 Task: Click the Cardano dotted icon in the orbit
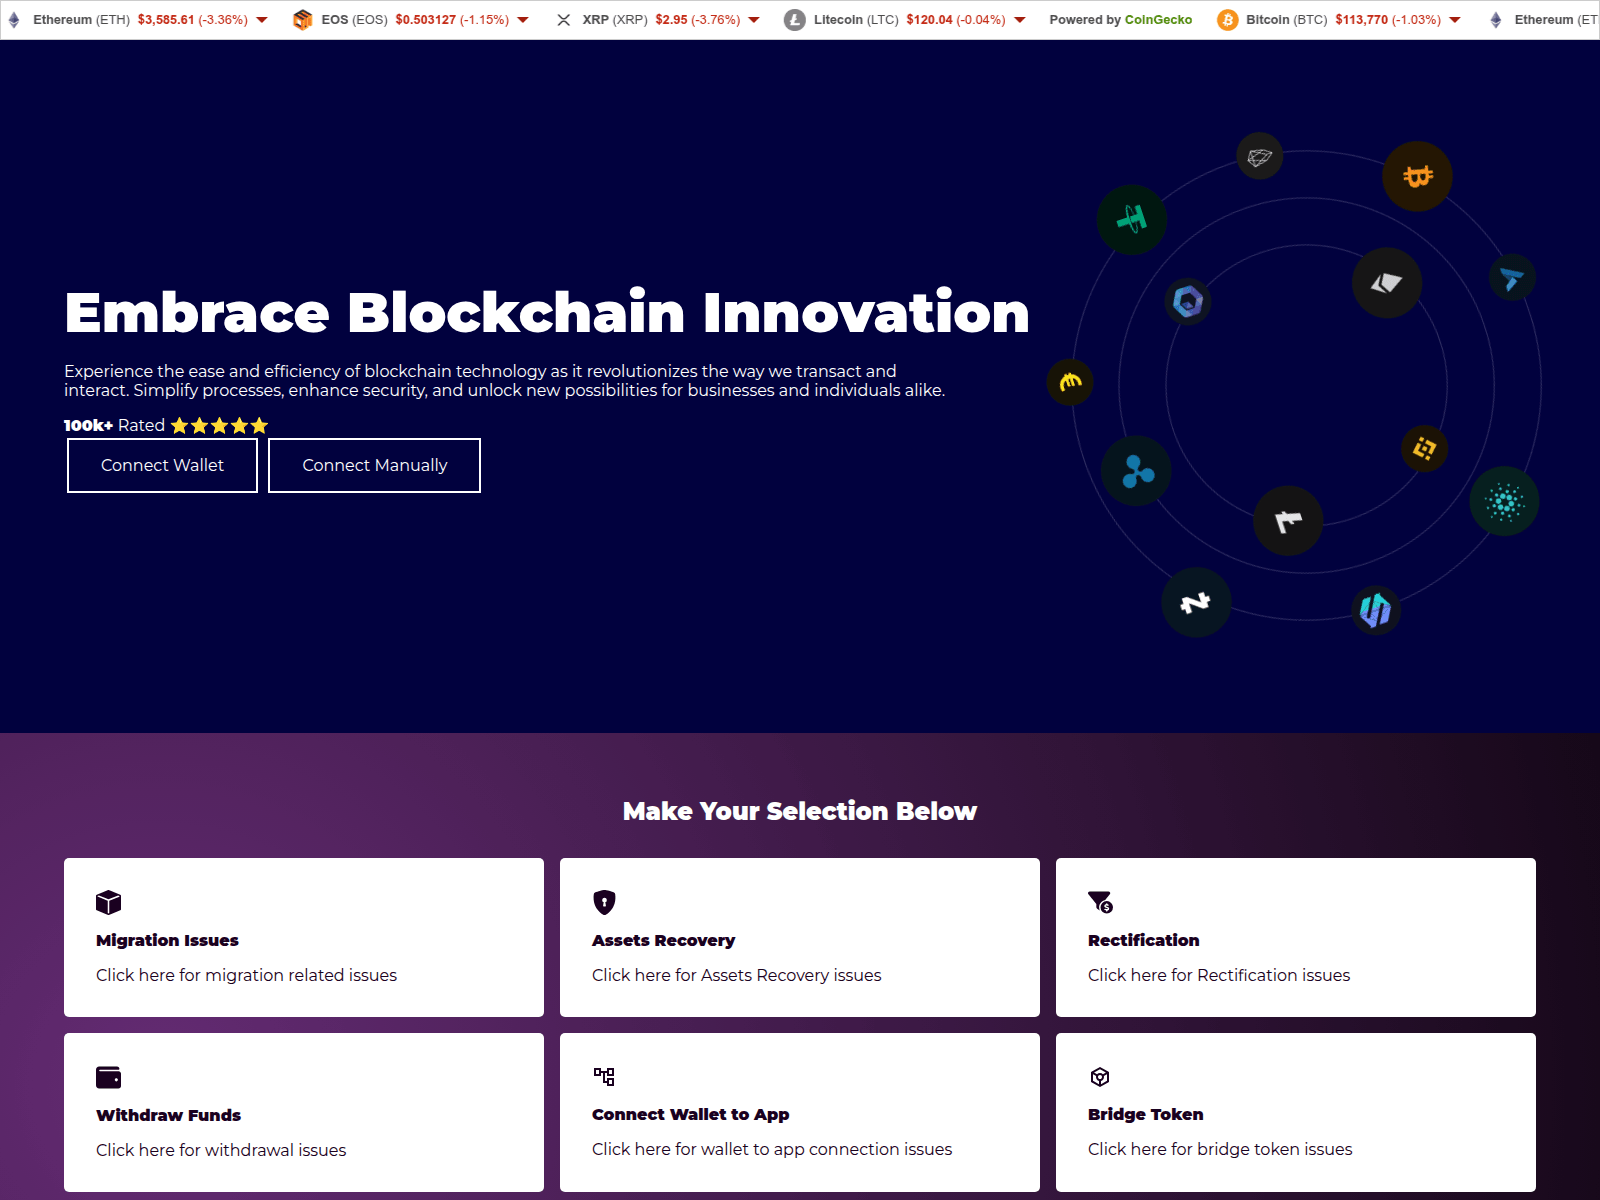tap(1504, 501)
